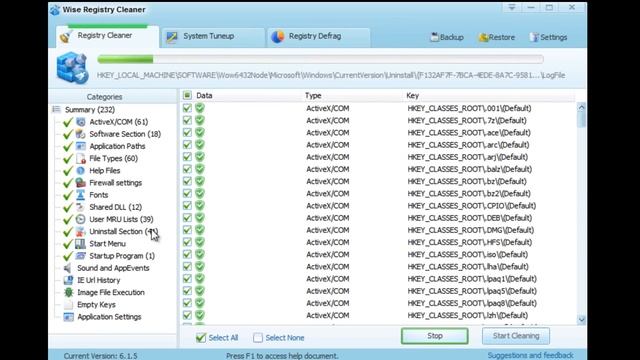Click the Startup Program category icon

point(81,256)
